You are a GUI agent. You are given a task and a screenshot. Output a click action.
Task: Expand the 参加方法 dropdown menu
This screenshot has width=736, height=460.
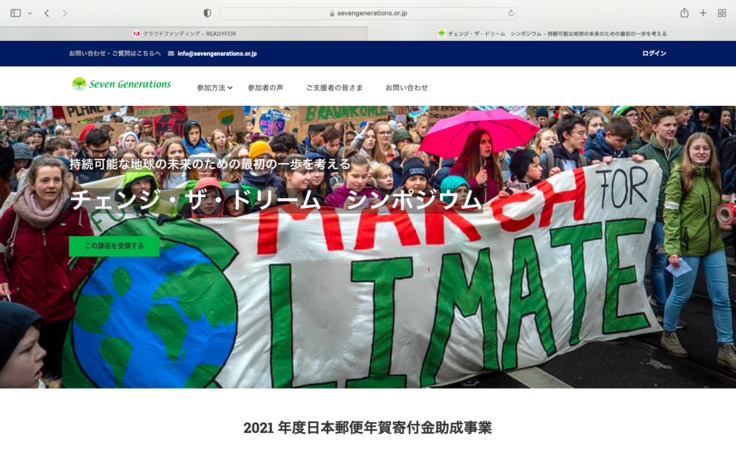pos(214,88)
